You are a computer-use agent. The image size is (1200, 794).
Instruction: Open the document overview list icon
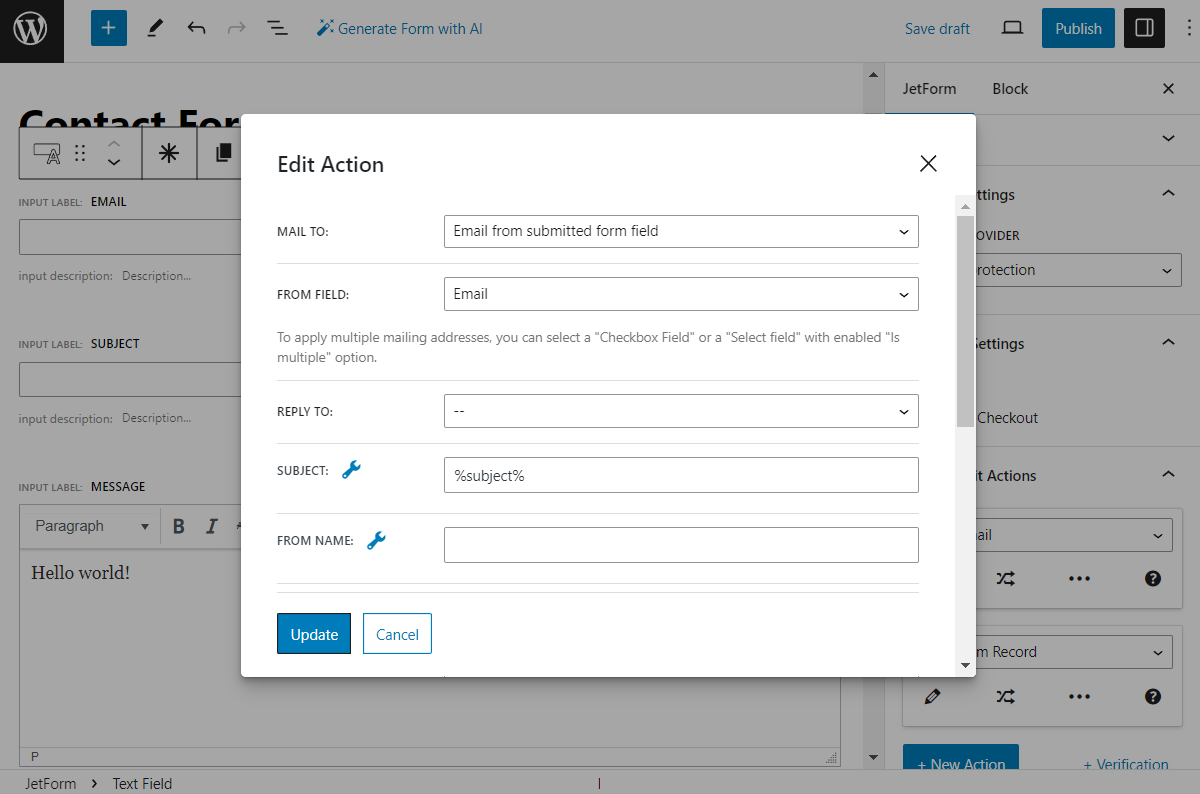click(278, 29)
